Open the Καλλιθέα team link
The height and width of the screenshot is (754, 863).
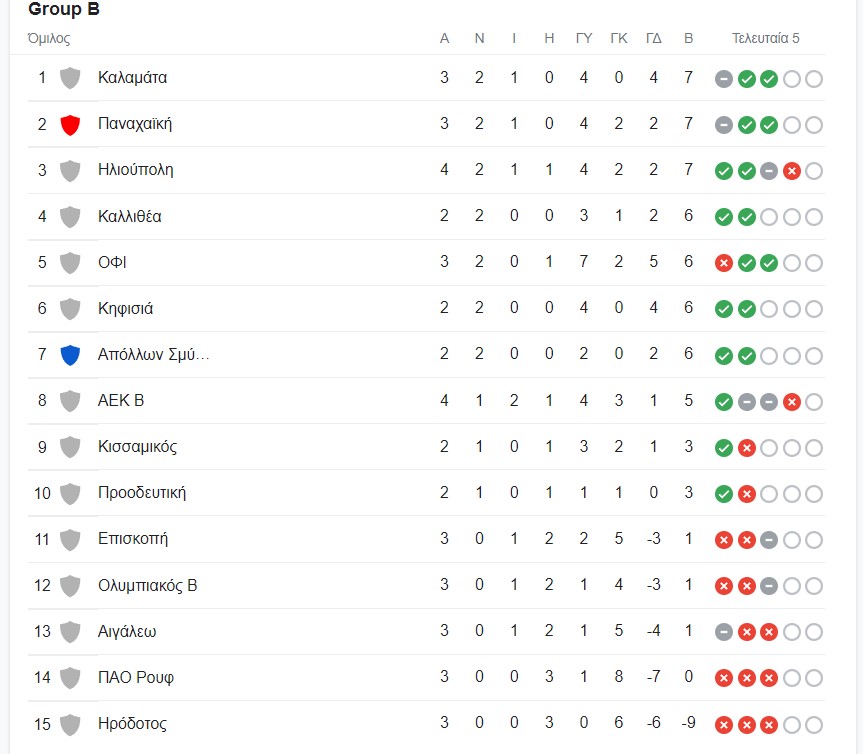click(x=130, y=216)
